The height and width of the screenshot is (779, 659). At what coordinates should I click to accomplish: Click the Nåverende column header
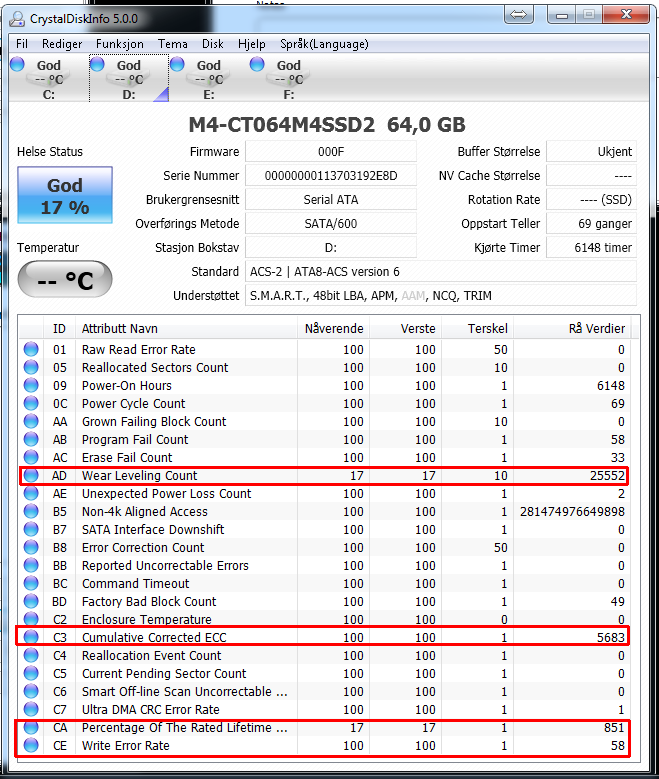coord(333,328)
